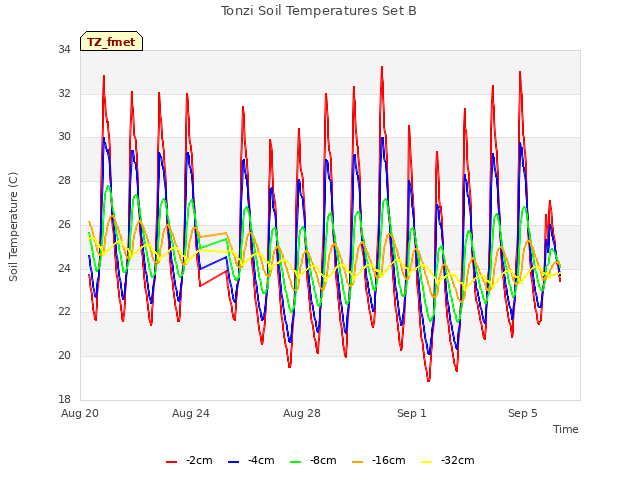Click the 32 y-axis tick label
The height and width of the screenshot is (480, 640).
click(64, 93)
